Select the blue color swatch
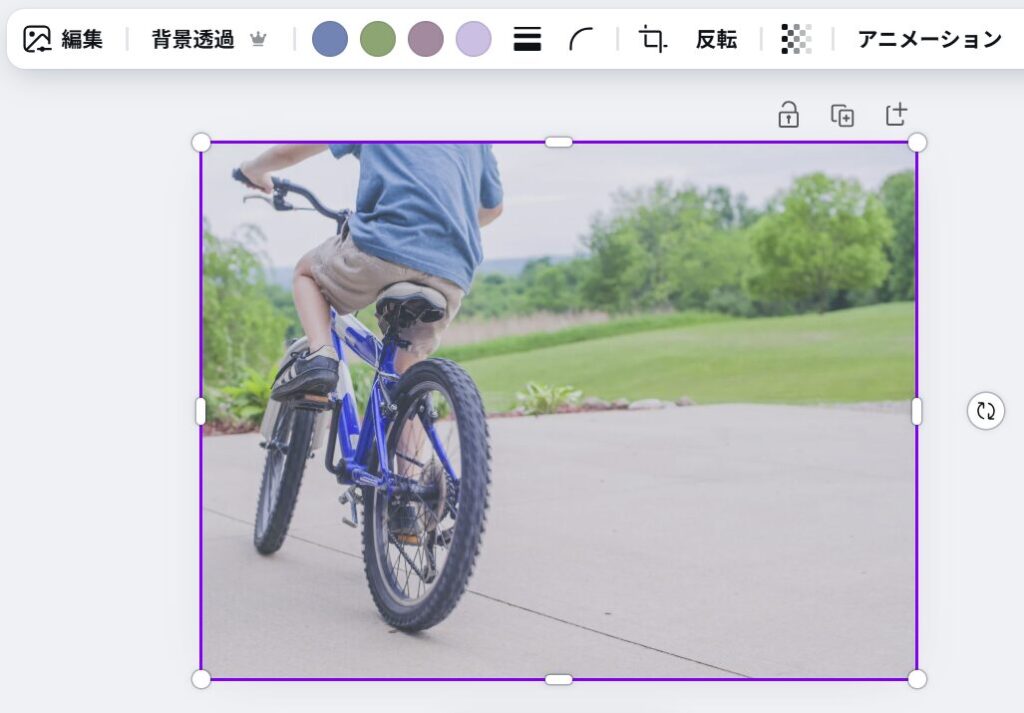Viewport: 1024px width, 713px height. (x=330, y=39)
